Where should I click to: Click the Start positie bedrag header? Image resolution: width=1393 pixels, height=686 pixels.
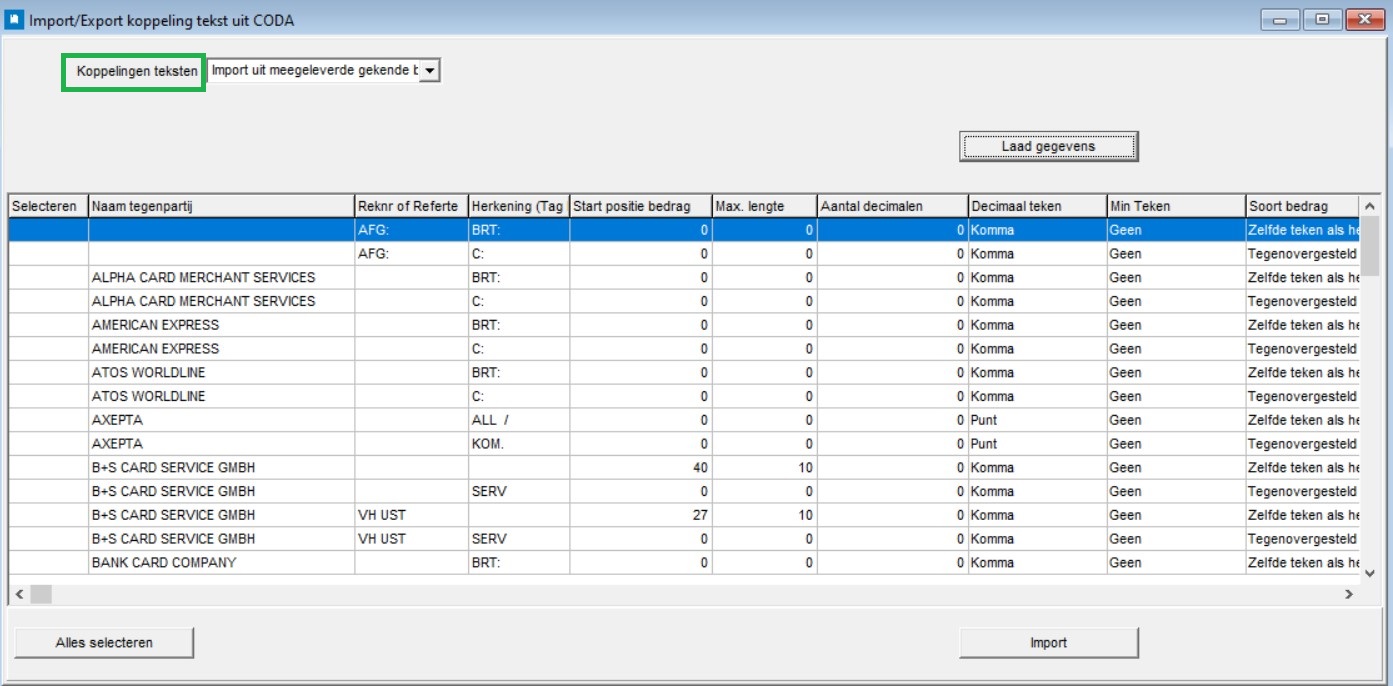pos(640,206)
